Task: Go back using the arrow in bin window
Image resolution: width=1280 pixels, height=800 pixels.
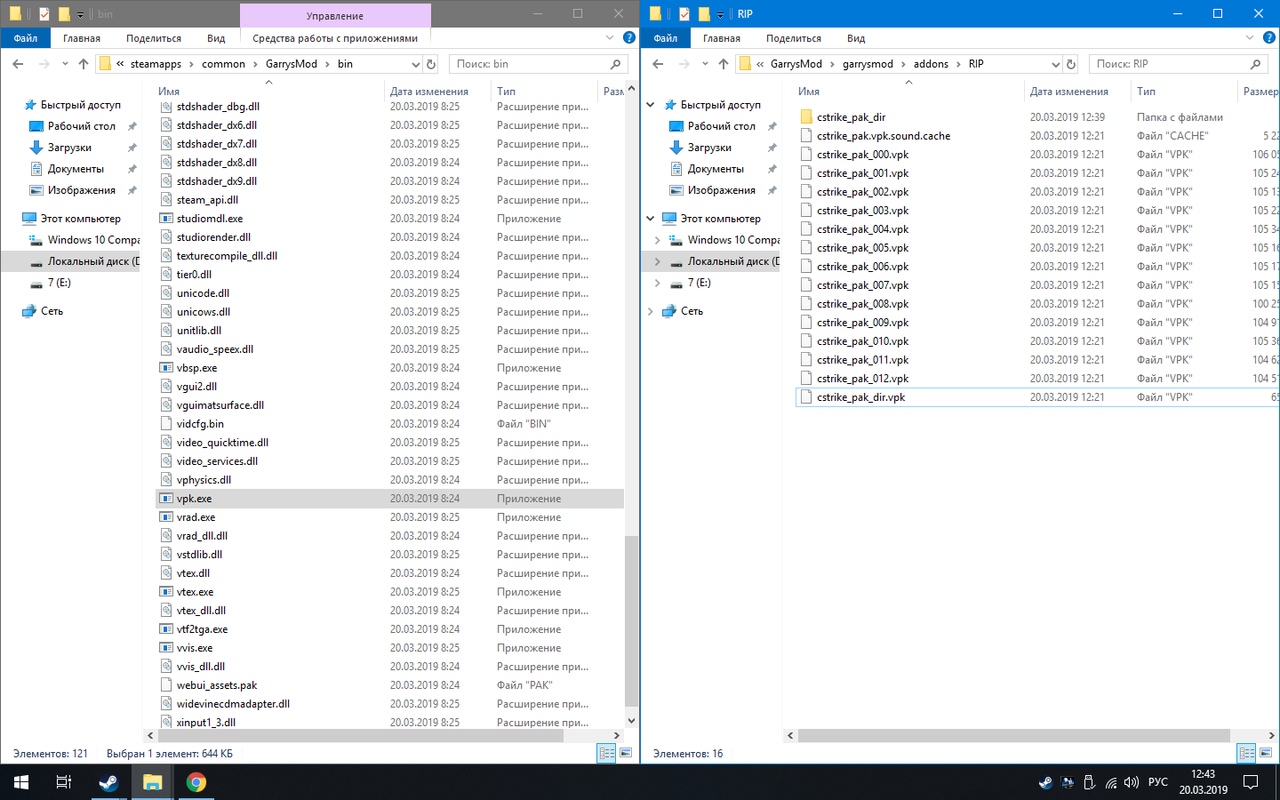Action: click(x=19, y=64)
